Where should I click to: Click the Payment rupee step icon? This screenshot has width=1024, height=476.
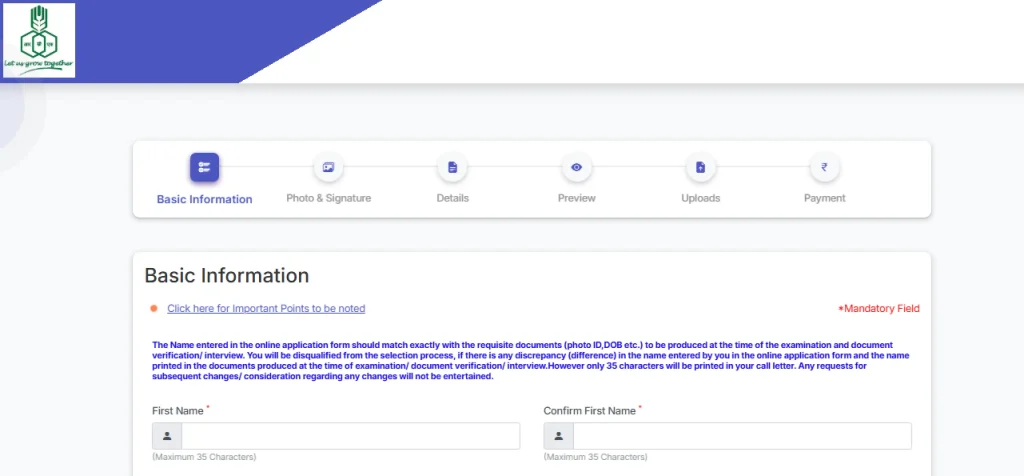tap(824, 167)
